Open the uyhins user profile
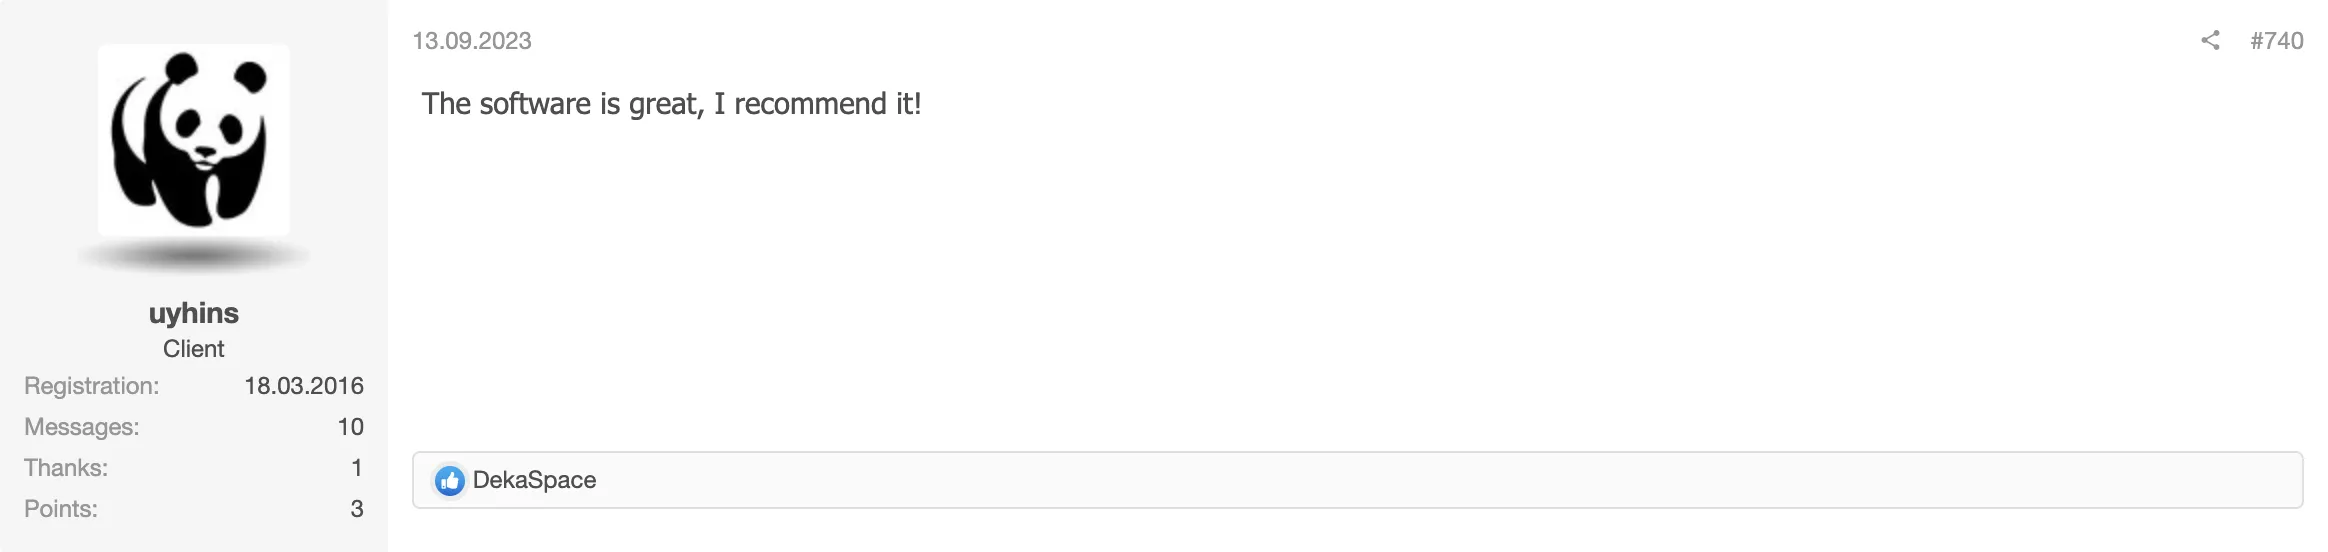Screen dimensions: 2328x552 click(193, 313)
